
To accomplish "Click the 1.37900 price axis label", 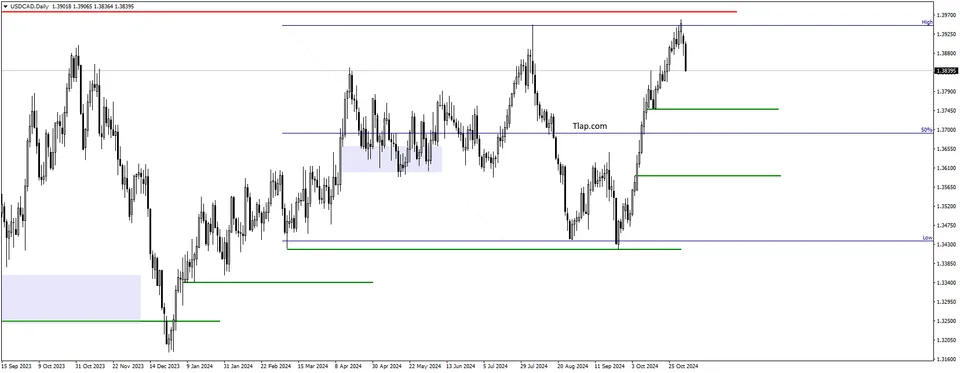I will (x=947, y=92).
